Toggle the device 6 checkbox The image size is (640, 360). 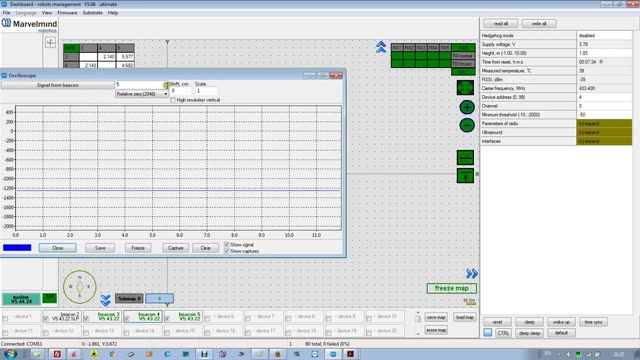208,318
